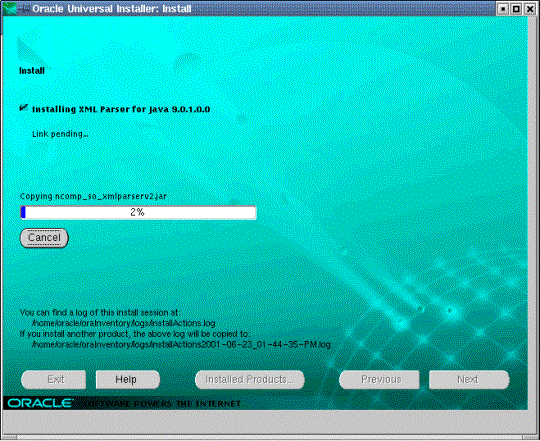
Task: Click the Exit button
Action: [x=53, y=380]
